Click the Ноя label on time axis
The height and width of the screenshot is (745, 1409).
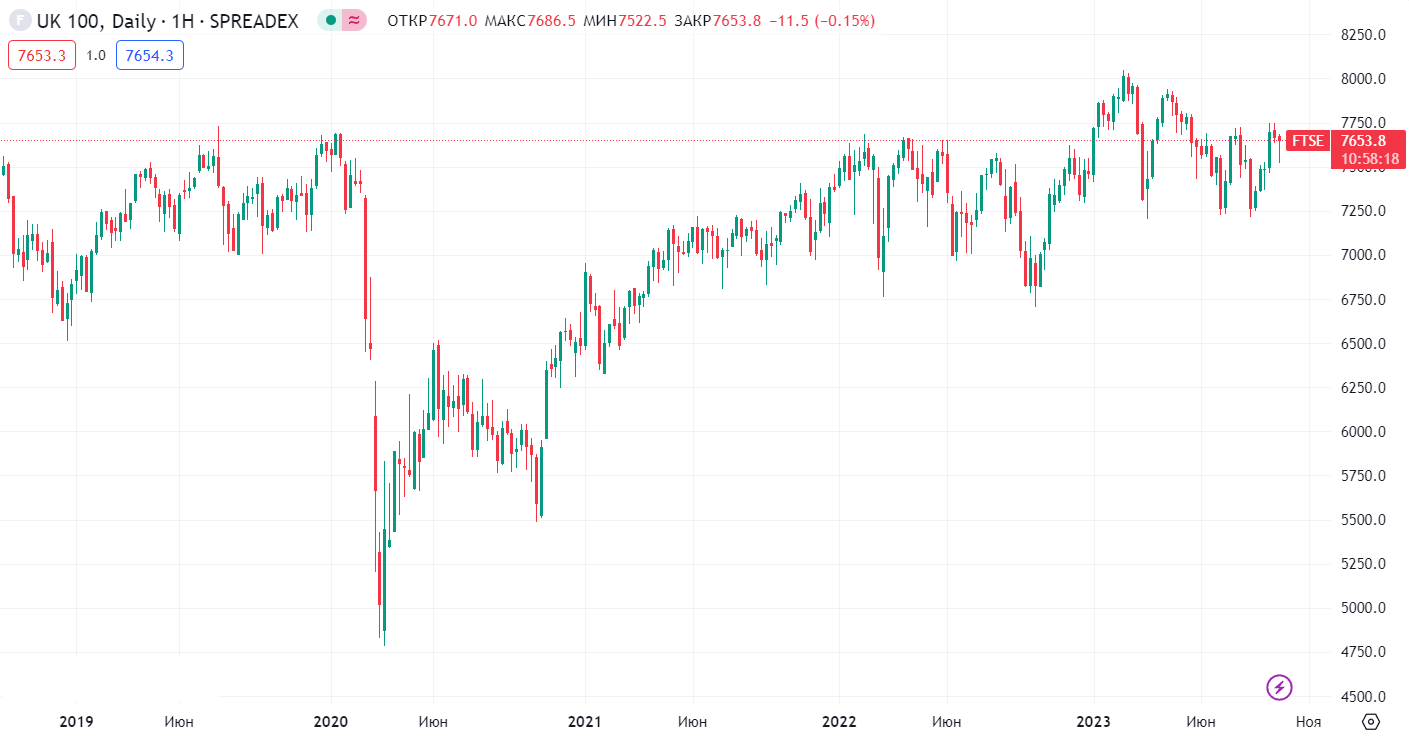[x=1308, y=721]
